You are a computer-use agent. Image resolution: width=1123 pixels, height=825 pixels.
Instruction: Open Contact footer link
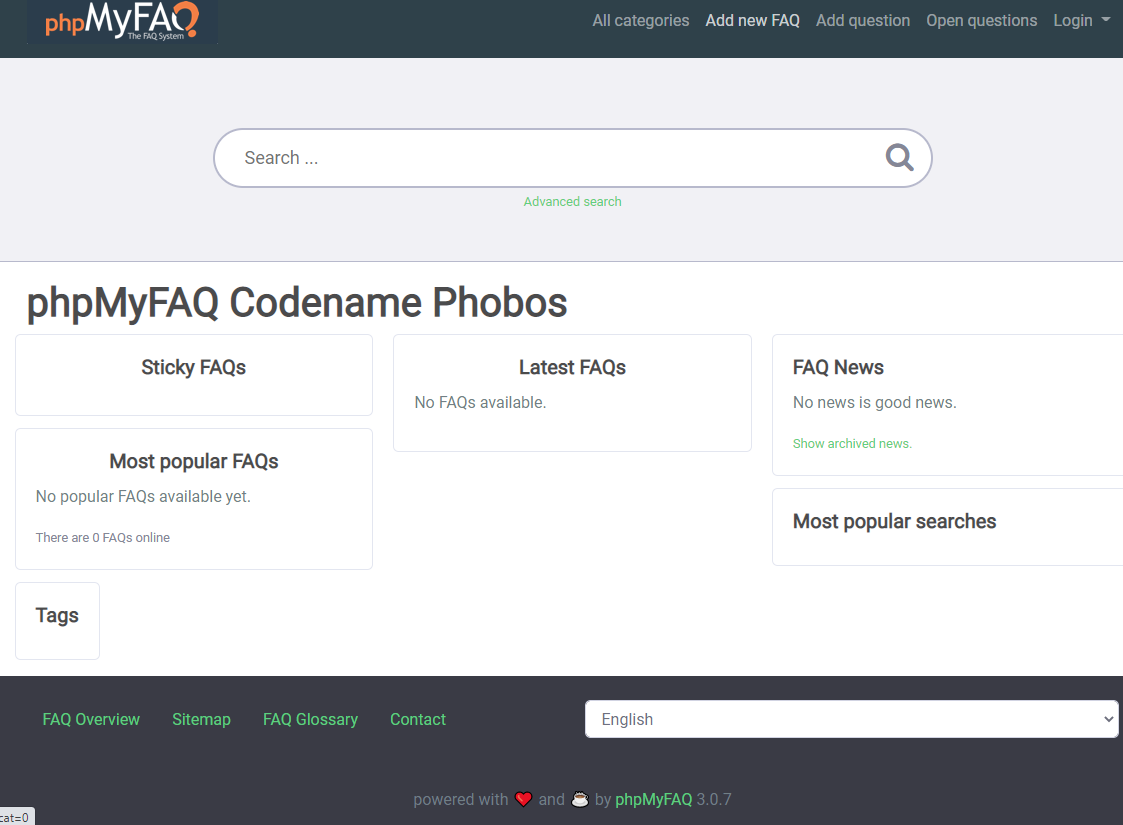418,719
